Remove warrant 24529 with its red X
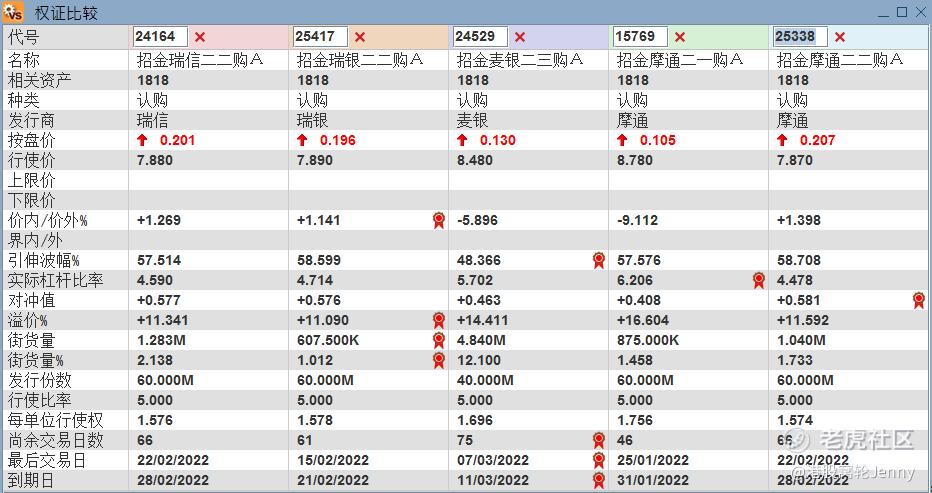The image size is (932, 493). tap(520, 37)
